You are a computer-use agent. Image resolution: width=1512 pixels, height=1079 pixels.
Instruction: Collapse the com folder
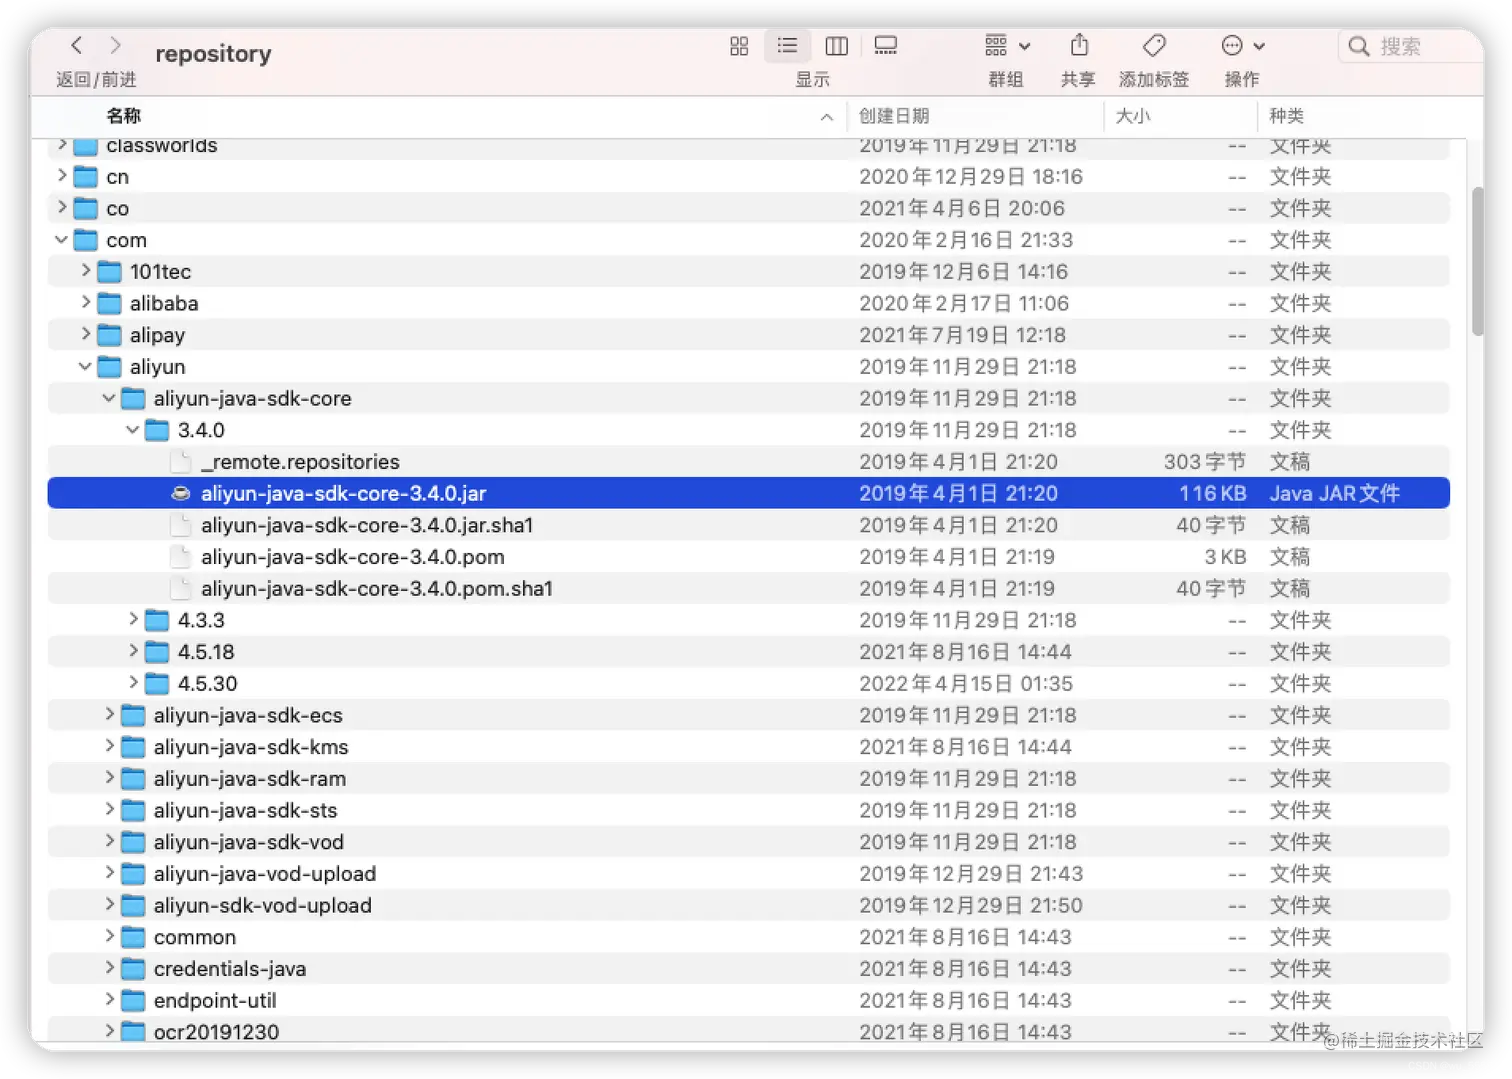(x=62, y=240)
